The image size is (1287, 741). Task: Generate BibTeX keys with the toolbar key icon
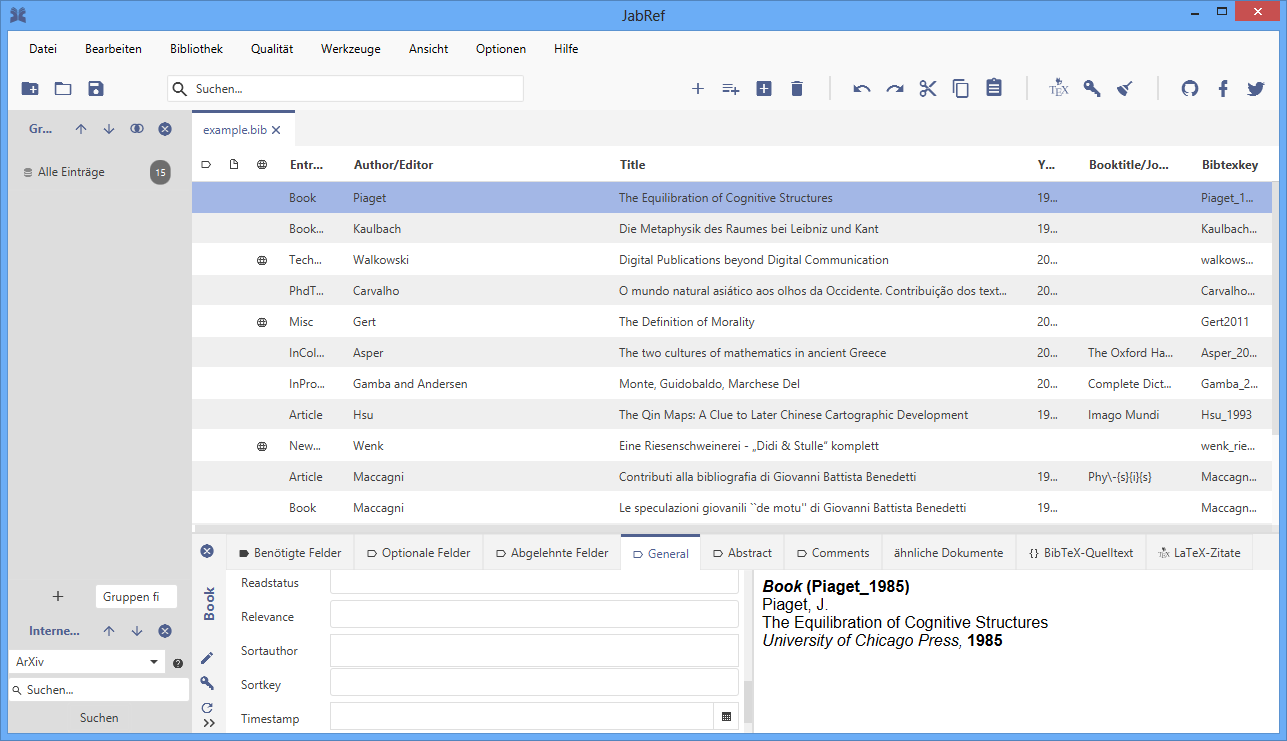(1092, 88)
